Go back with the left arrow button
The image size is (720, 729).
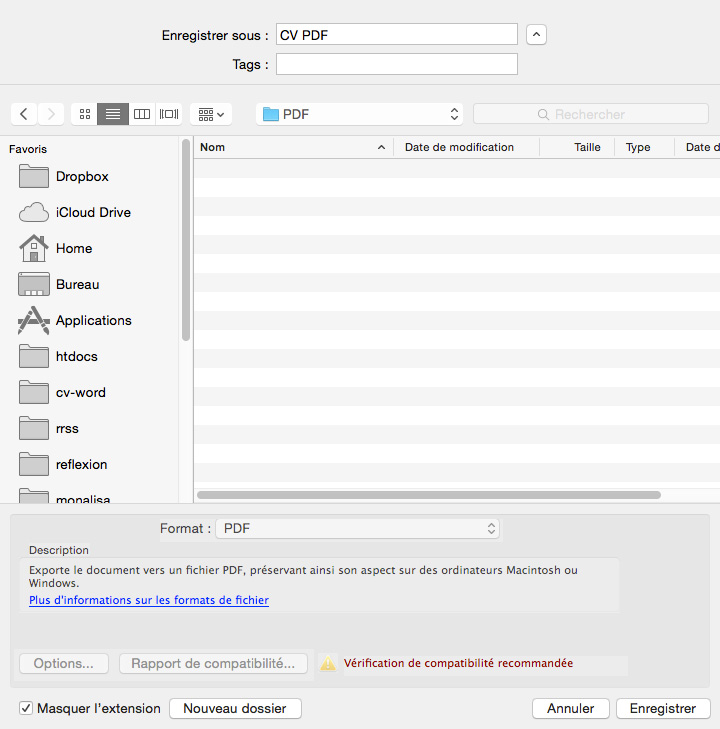click(x=24, y=114)
